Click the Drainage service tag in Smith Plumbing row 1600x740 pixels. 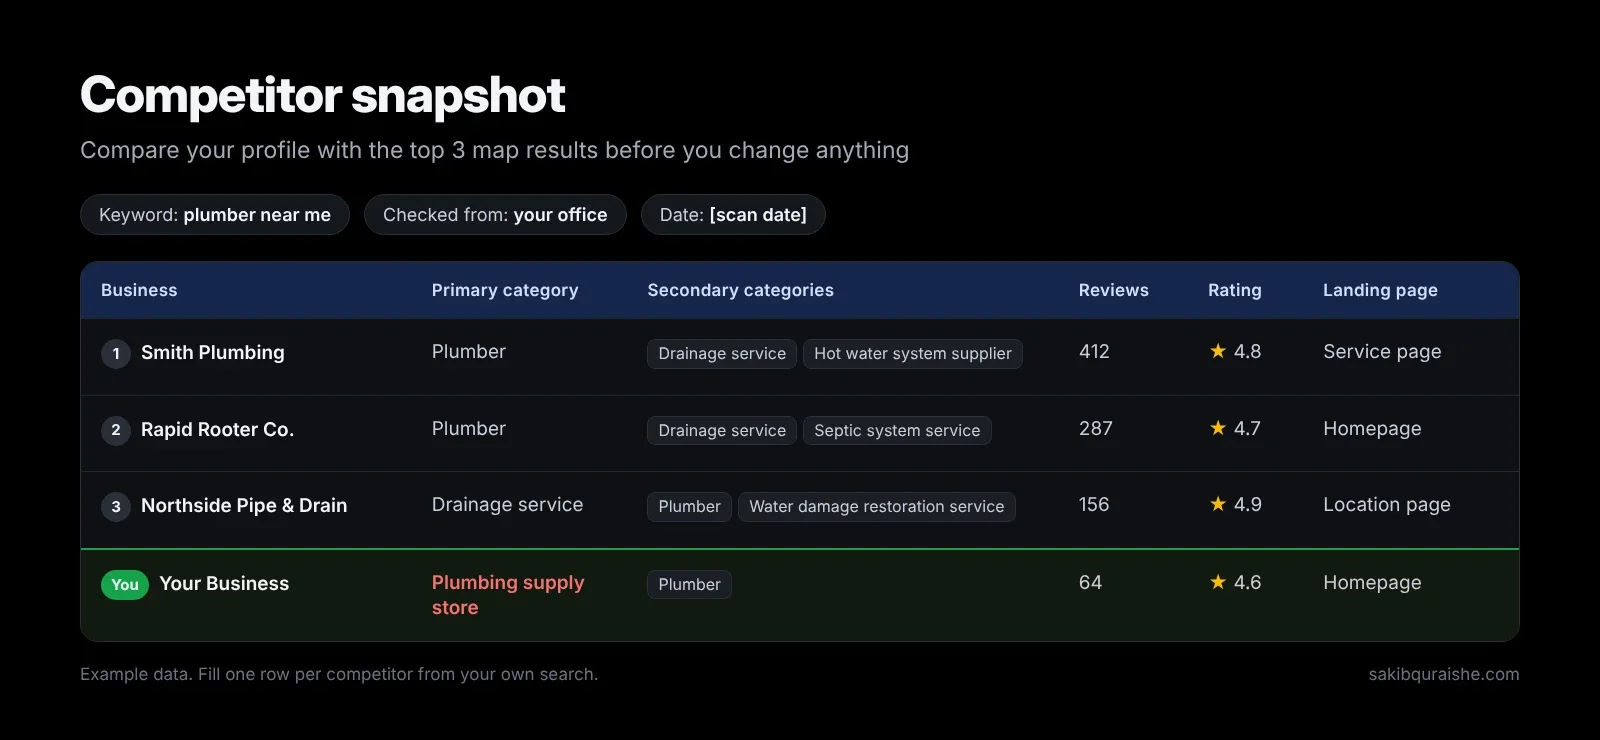pyautogui.click(x=722, y=354)
